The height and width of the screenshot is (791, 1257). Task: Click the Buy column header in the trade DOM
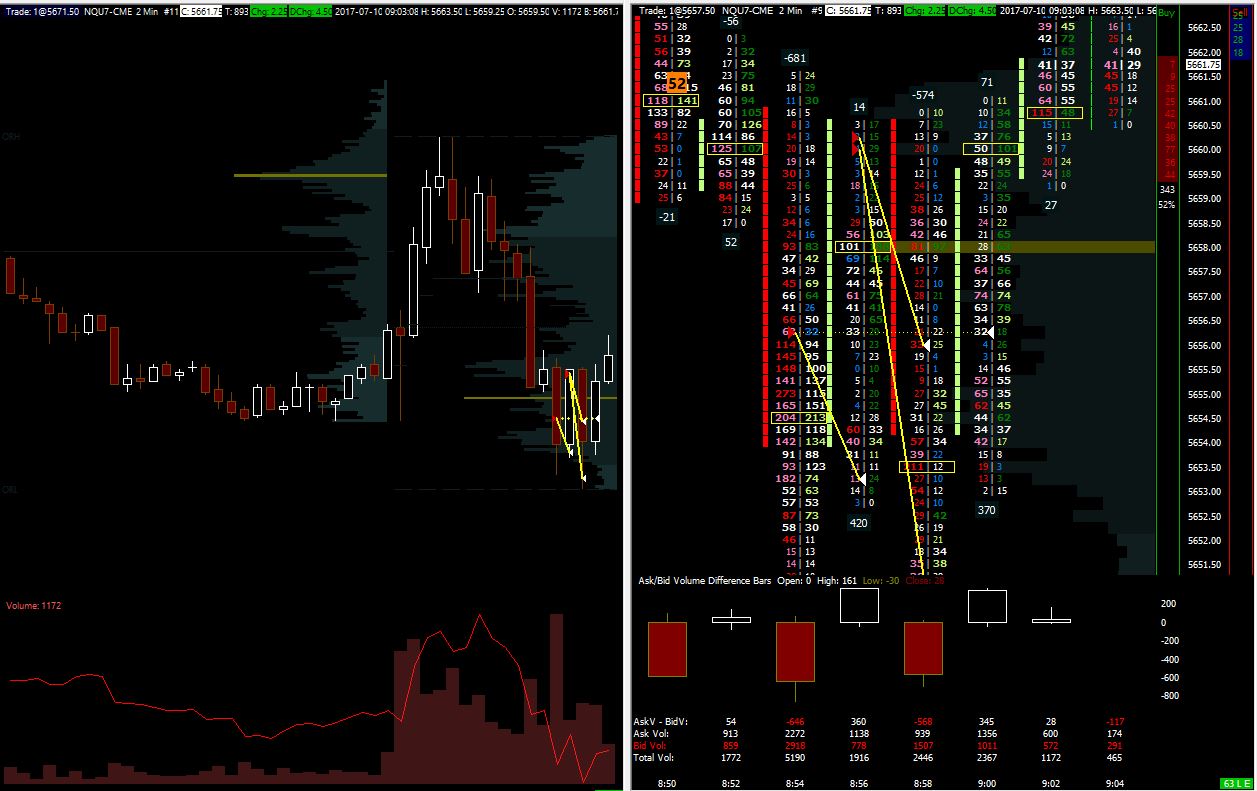click(1167, 14)
